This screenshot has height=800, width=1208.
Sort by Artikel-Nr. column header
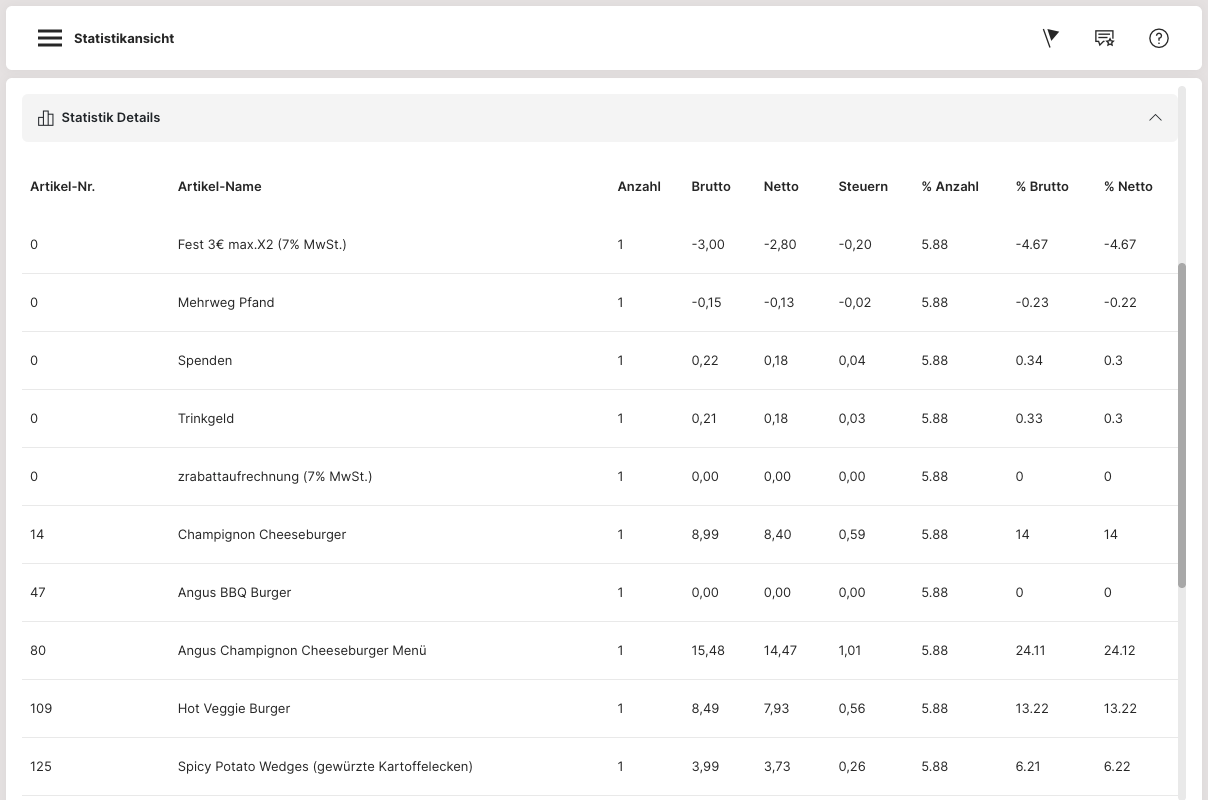click(62, 186)
